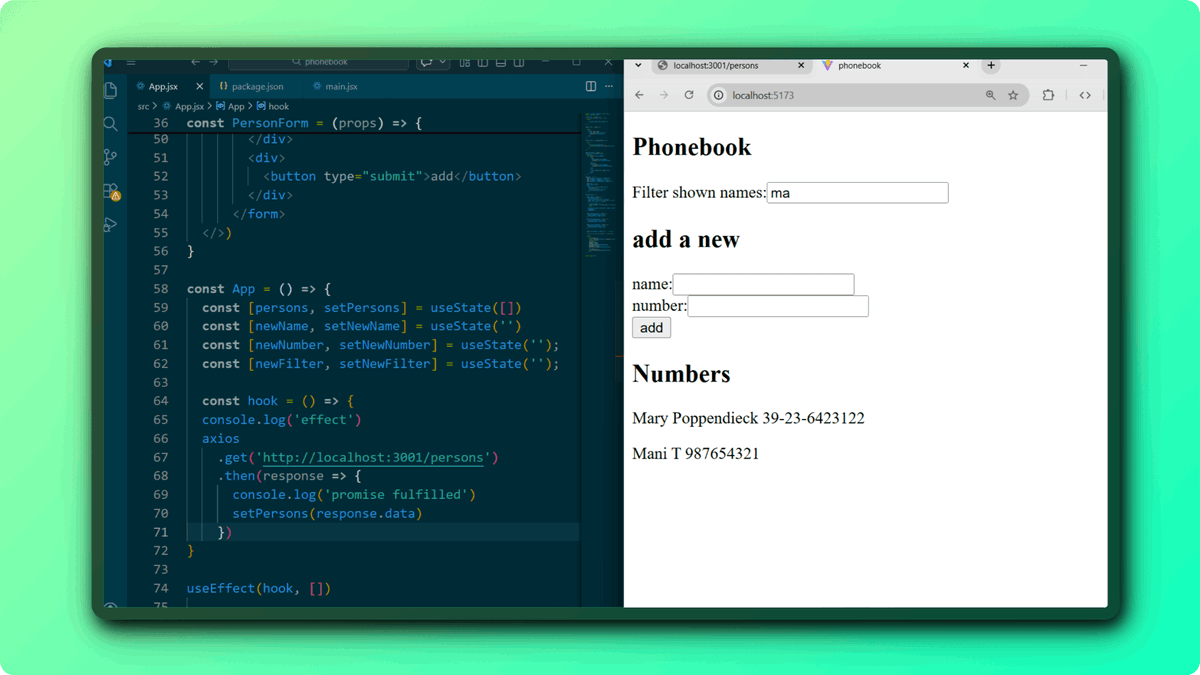1200x675 pixels.
Task: Select the App.jsx editor tab
Action: point(163,86)
